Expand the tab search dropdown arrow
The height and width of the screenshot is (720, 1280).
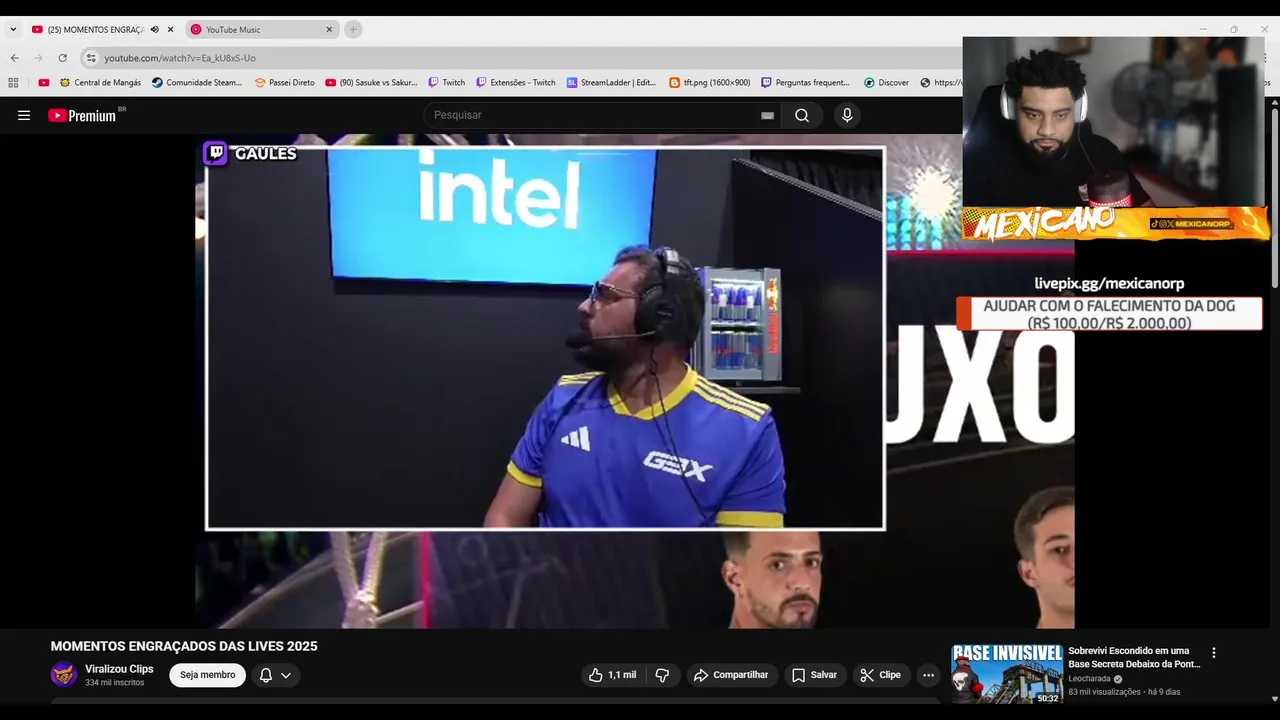tap(13, 30)
